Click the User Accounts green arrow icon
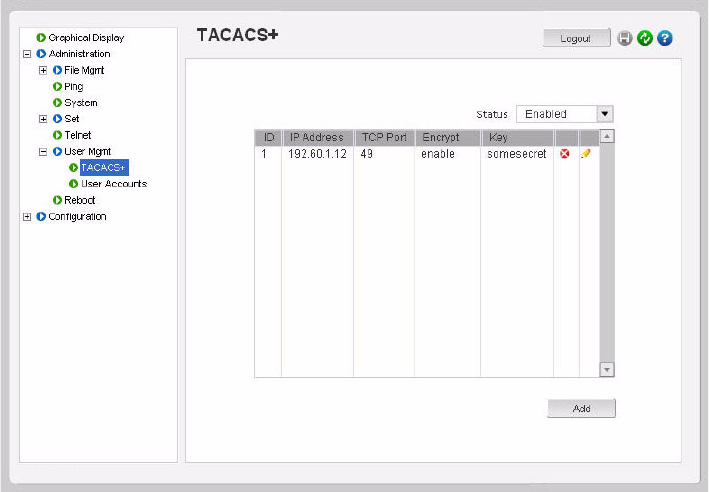Image resolution: width=709 pixels, height=492 pixels. tap(73, 184)
